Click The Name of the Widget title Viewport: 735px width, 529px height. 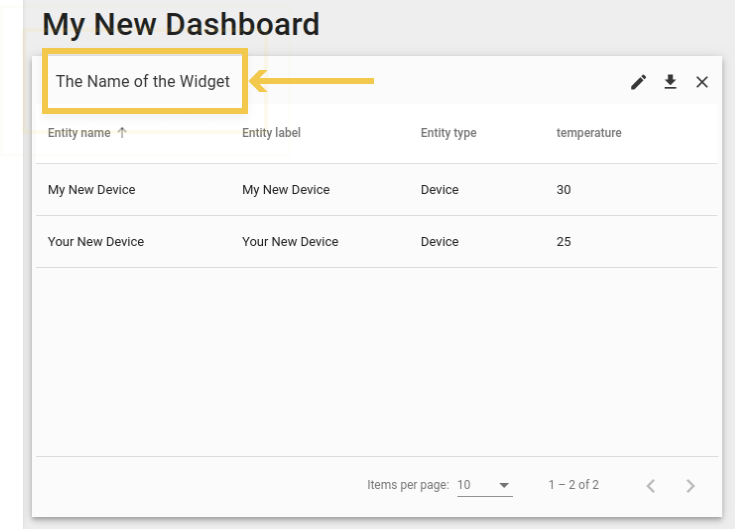[x=143, y=81]
